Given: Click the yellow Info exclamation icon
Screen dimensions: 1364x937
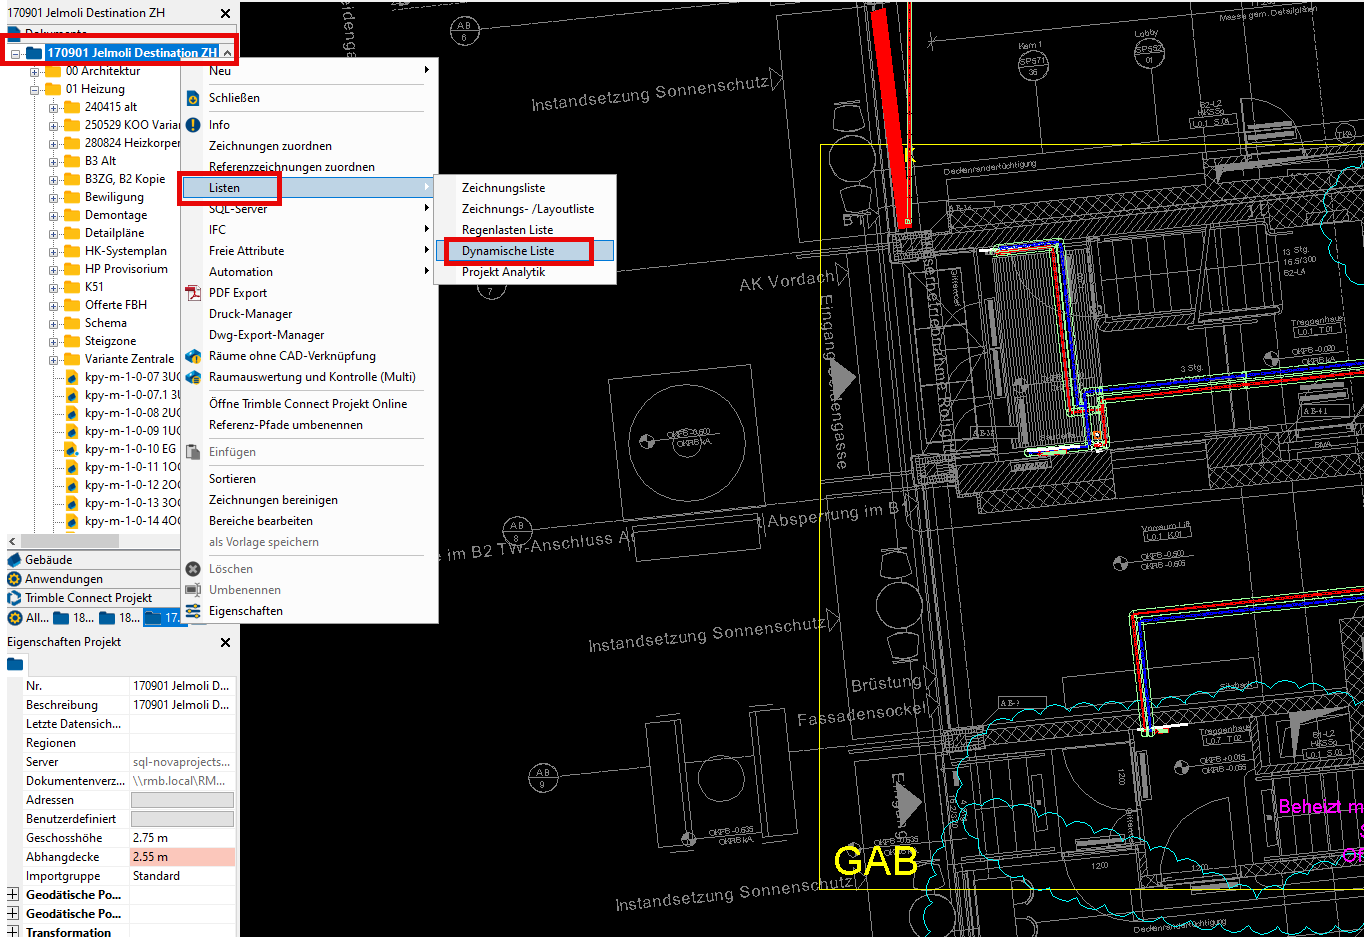Looking at the screenshot, I should 193,125.
